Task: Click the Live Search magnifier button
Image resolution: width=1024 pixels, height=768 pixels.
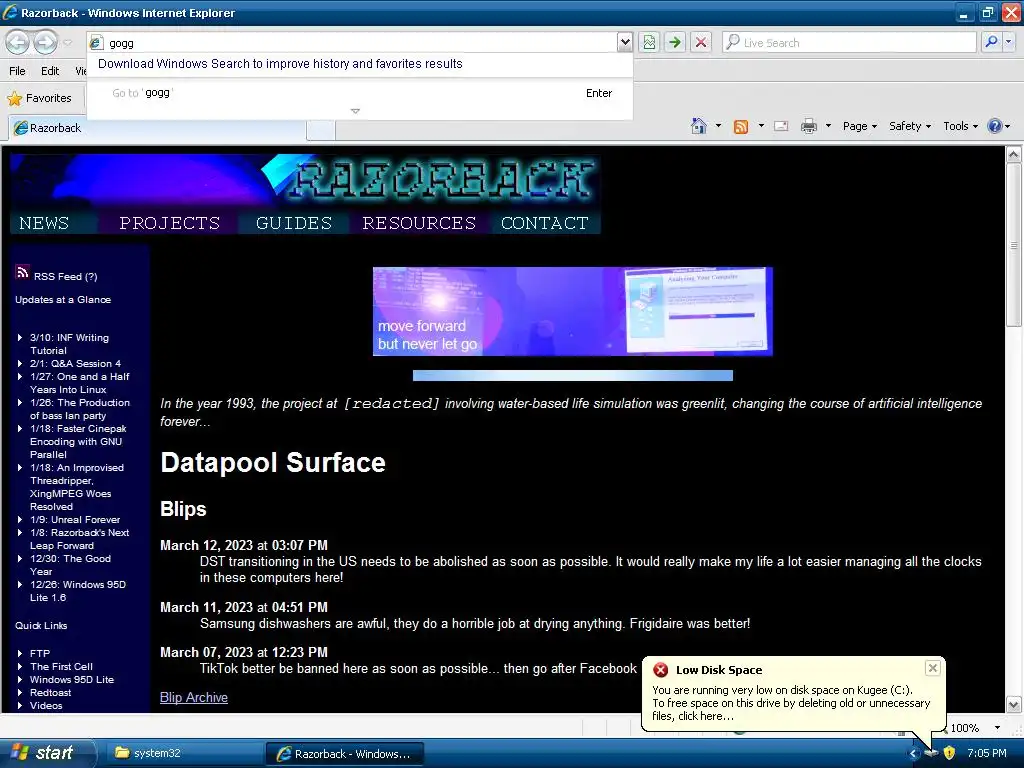Action: click(x=991, y=42)
